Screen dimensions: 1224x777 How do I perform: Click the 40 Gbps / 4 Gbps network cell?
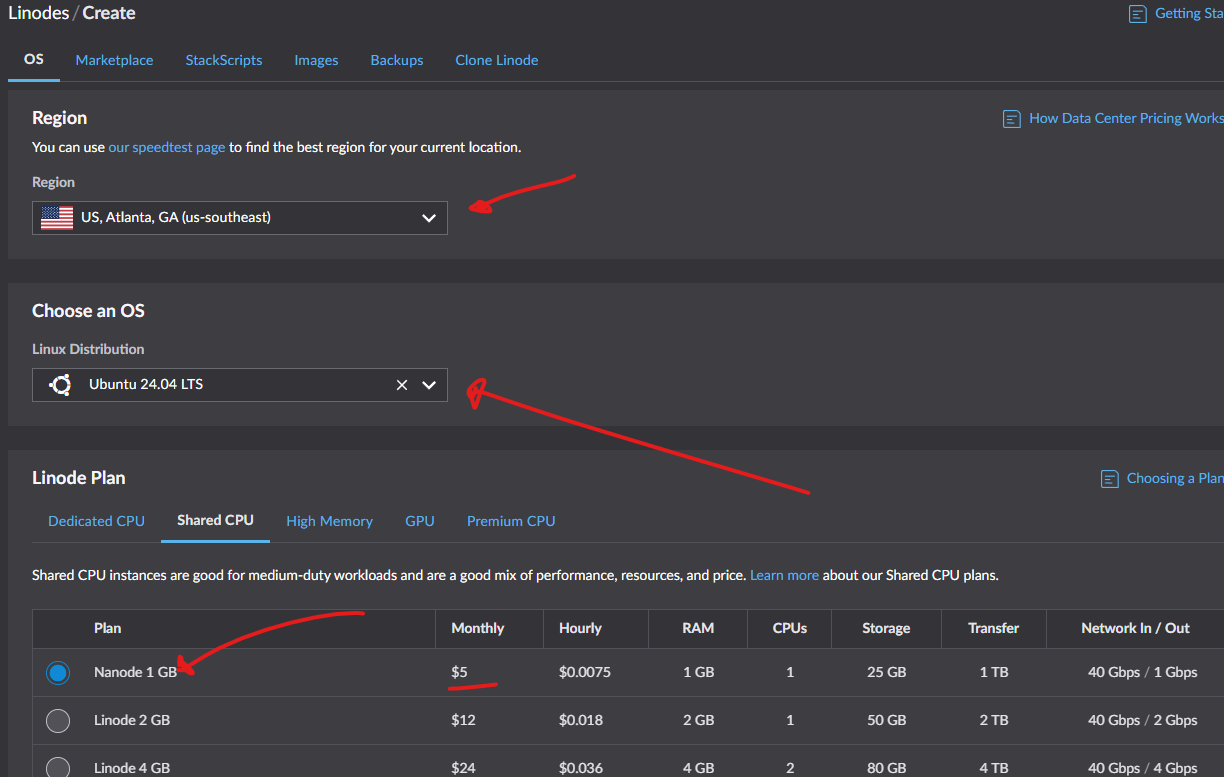pyautogui.click(x=1142, y=768)
